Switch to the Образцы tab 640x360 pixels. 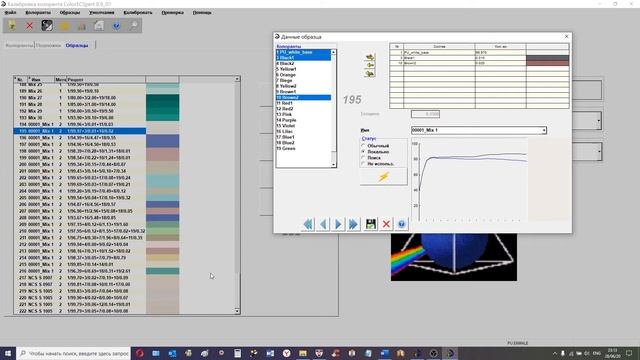tap(77, 45)
